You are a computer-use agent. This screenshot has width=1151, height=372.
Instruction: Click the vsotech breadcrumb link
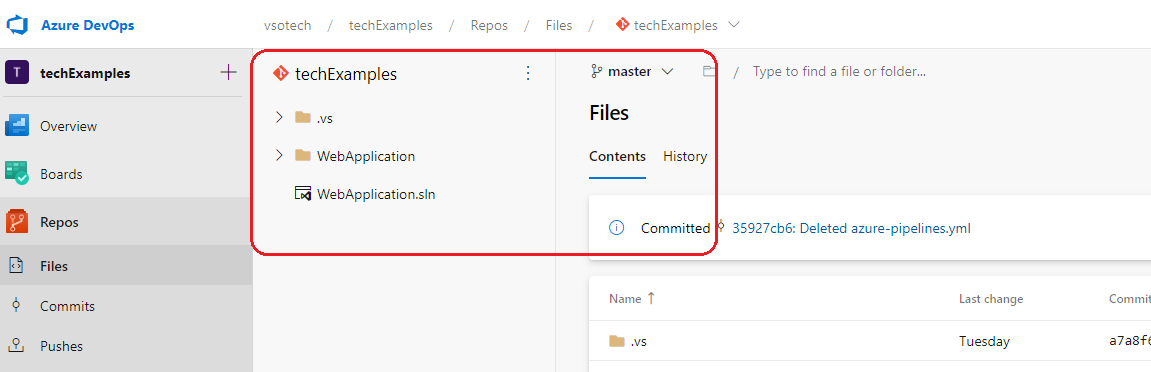288,26
